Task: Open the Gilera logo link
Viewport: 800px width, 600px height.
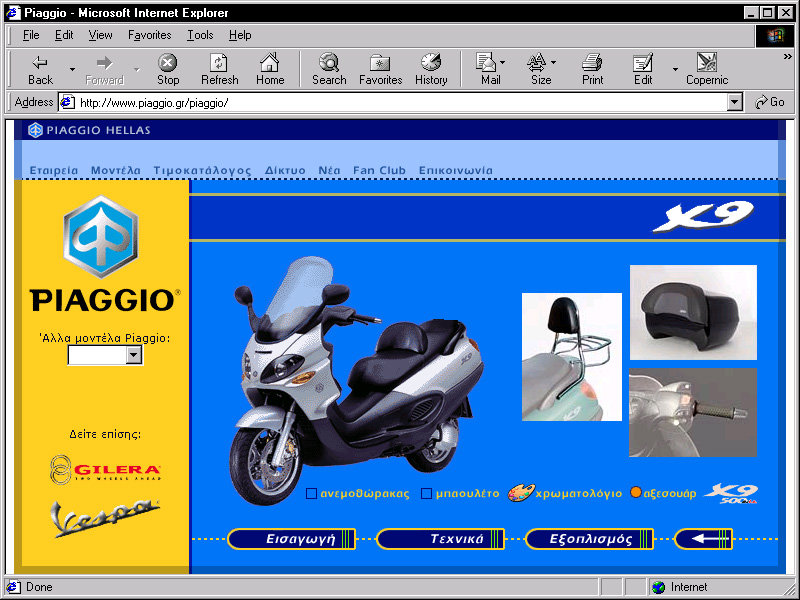Action: tap(105, 469)
